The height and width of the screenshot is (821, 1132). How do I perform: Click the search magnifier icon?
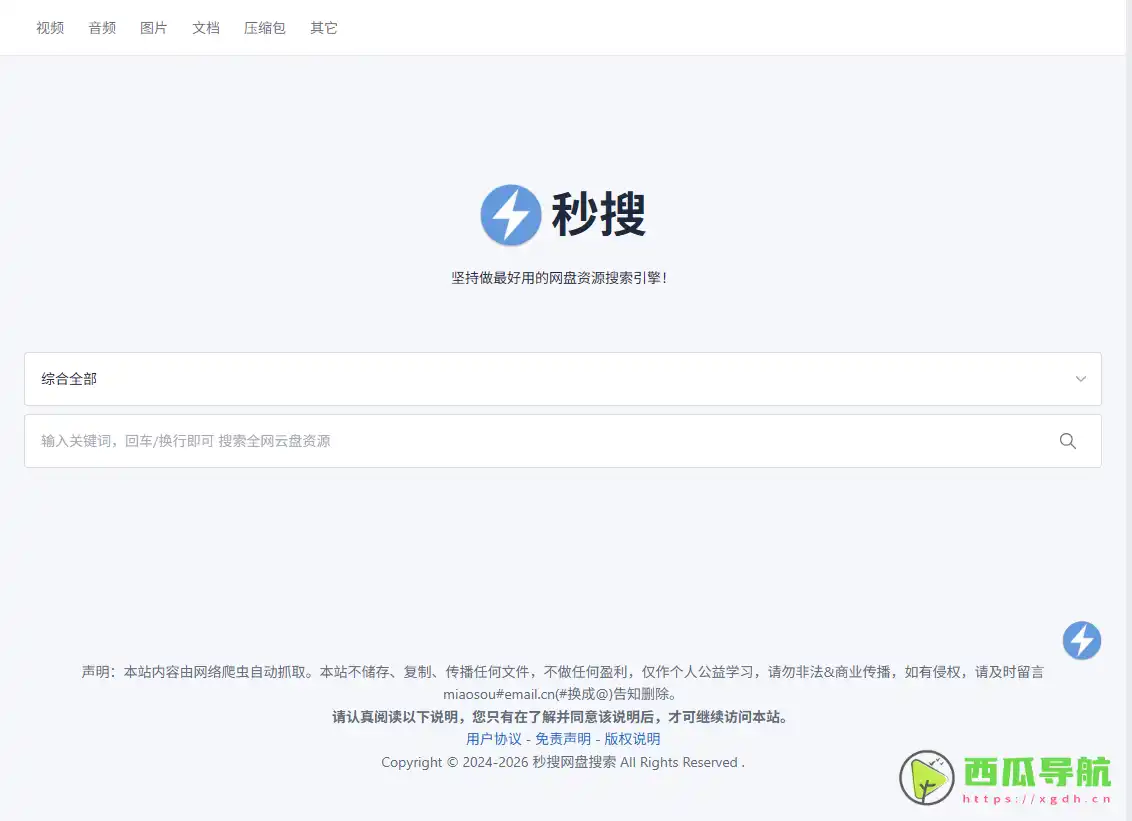[x=1067, y=441]
